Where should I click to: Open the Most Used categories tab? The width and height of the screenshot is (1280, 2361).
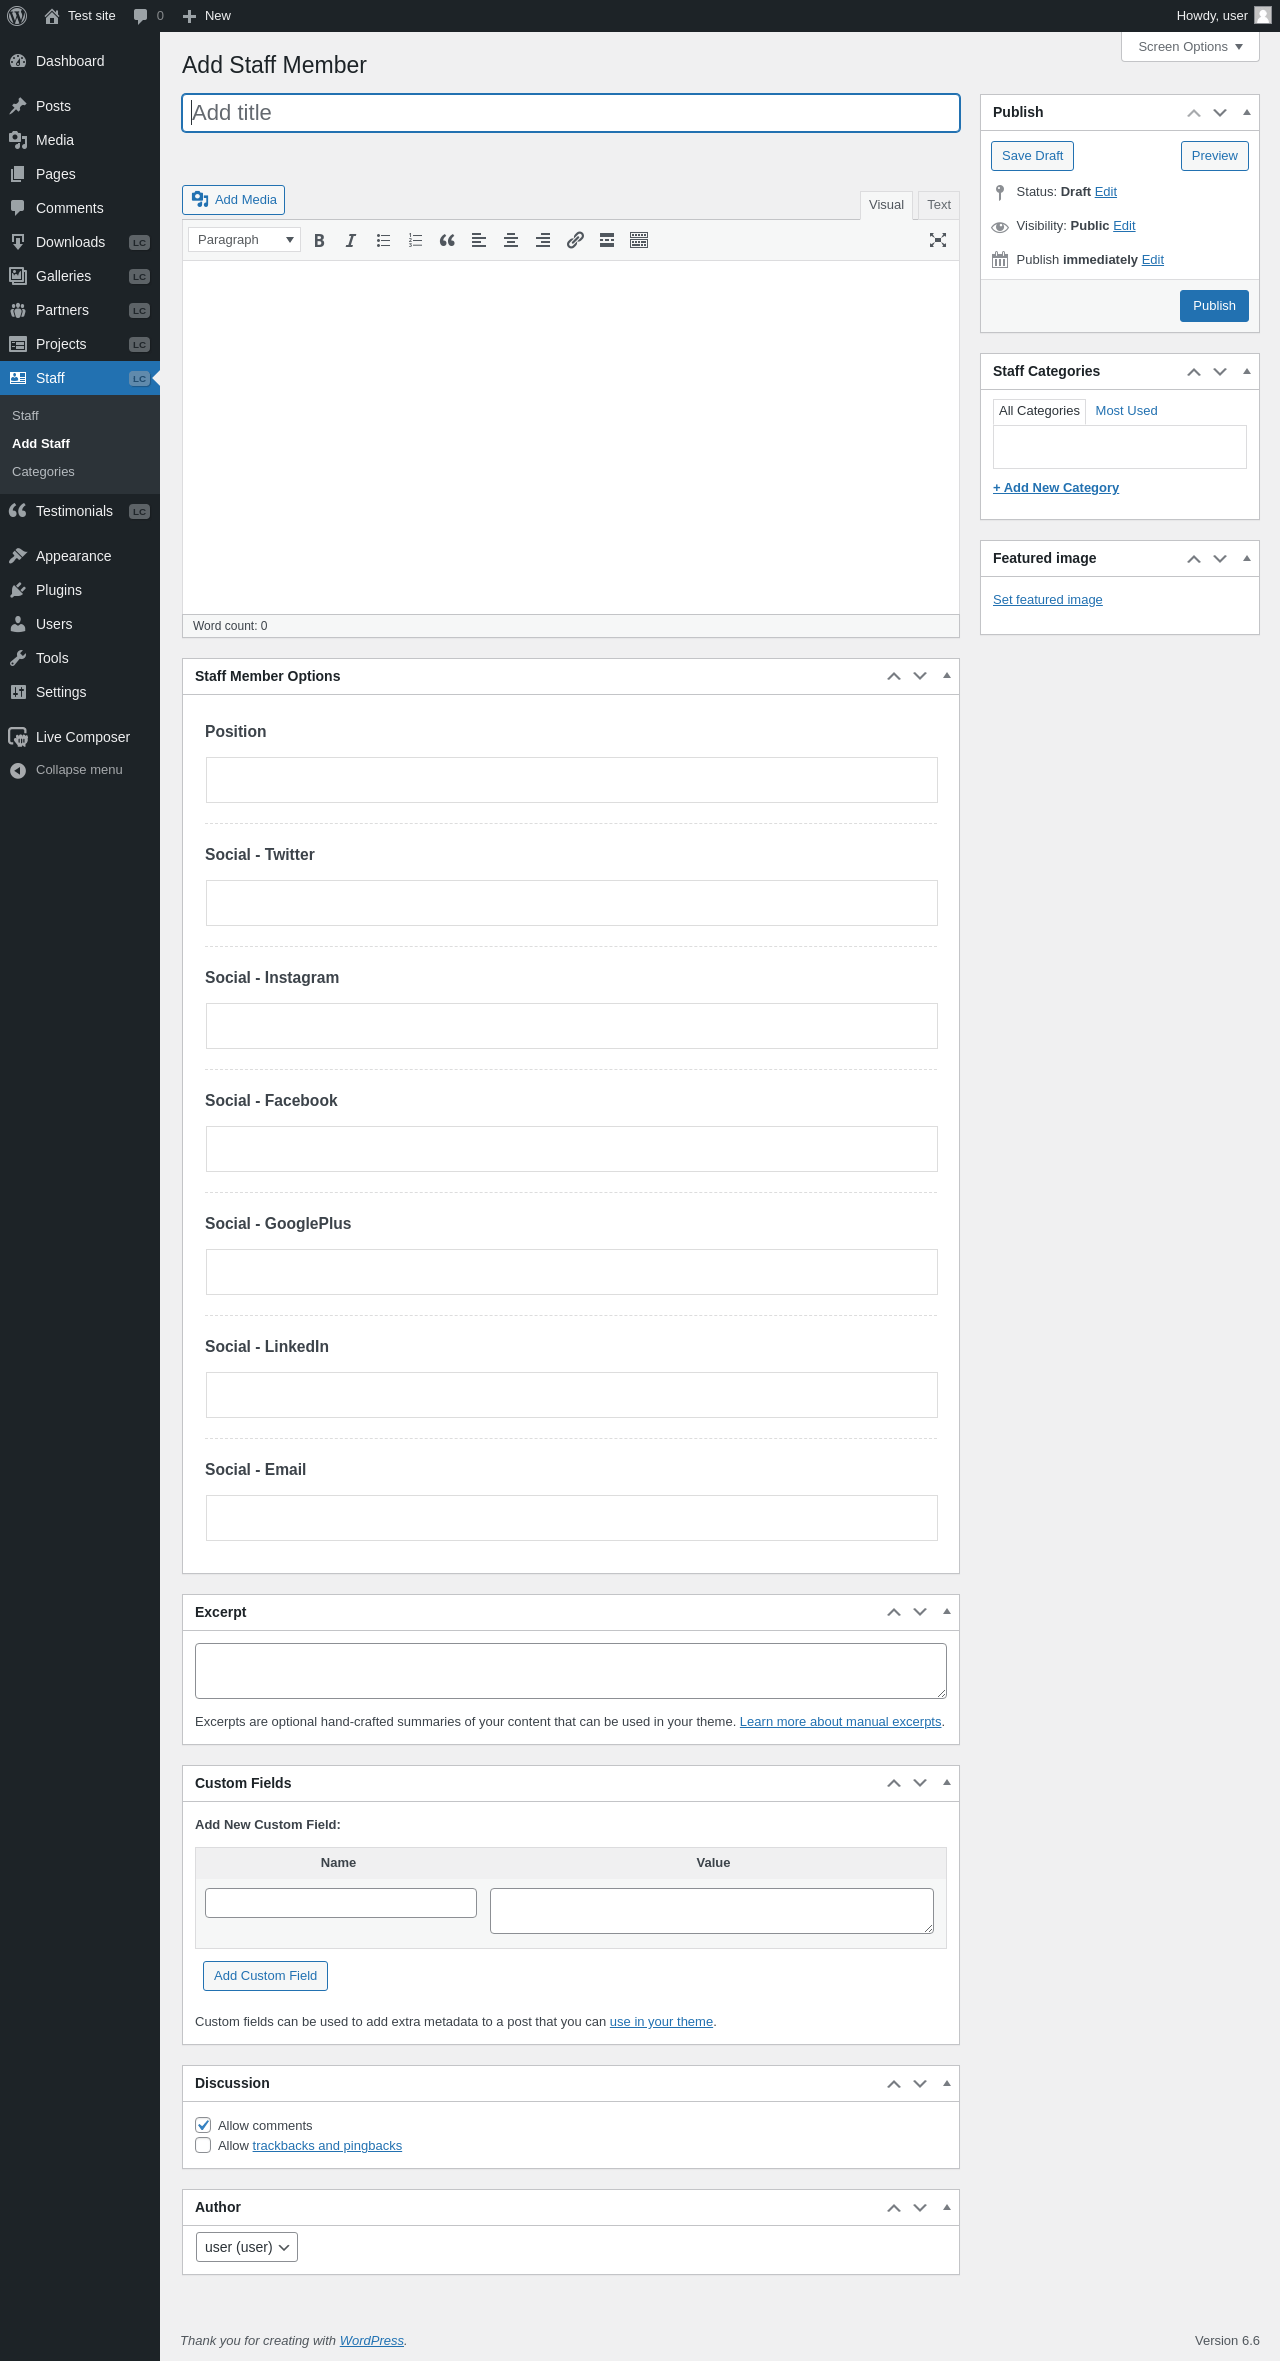coord(1126,411)
